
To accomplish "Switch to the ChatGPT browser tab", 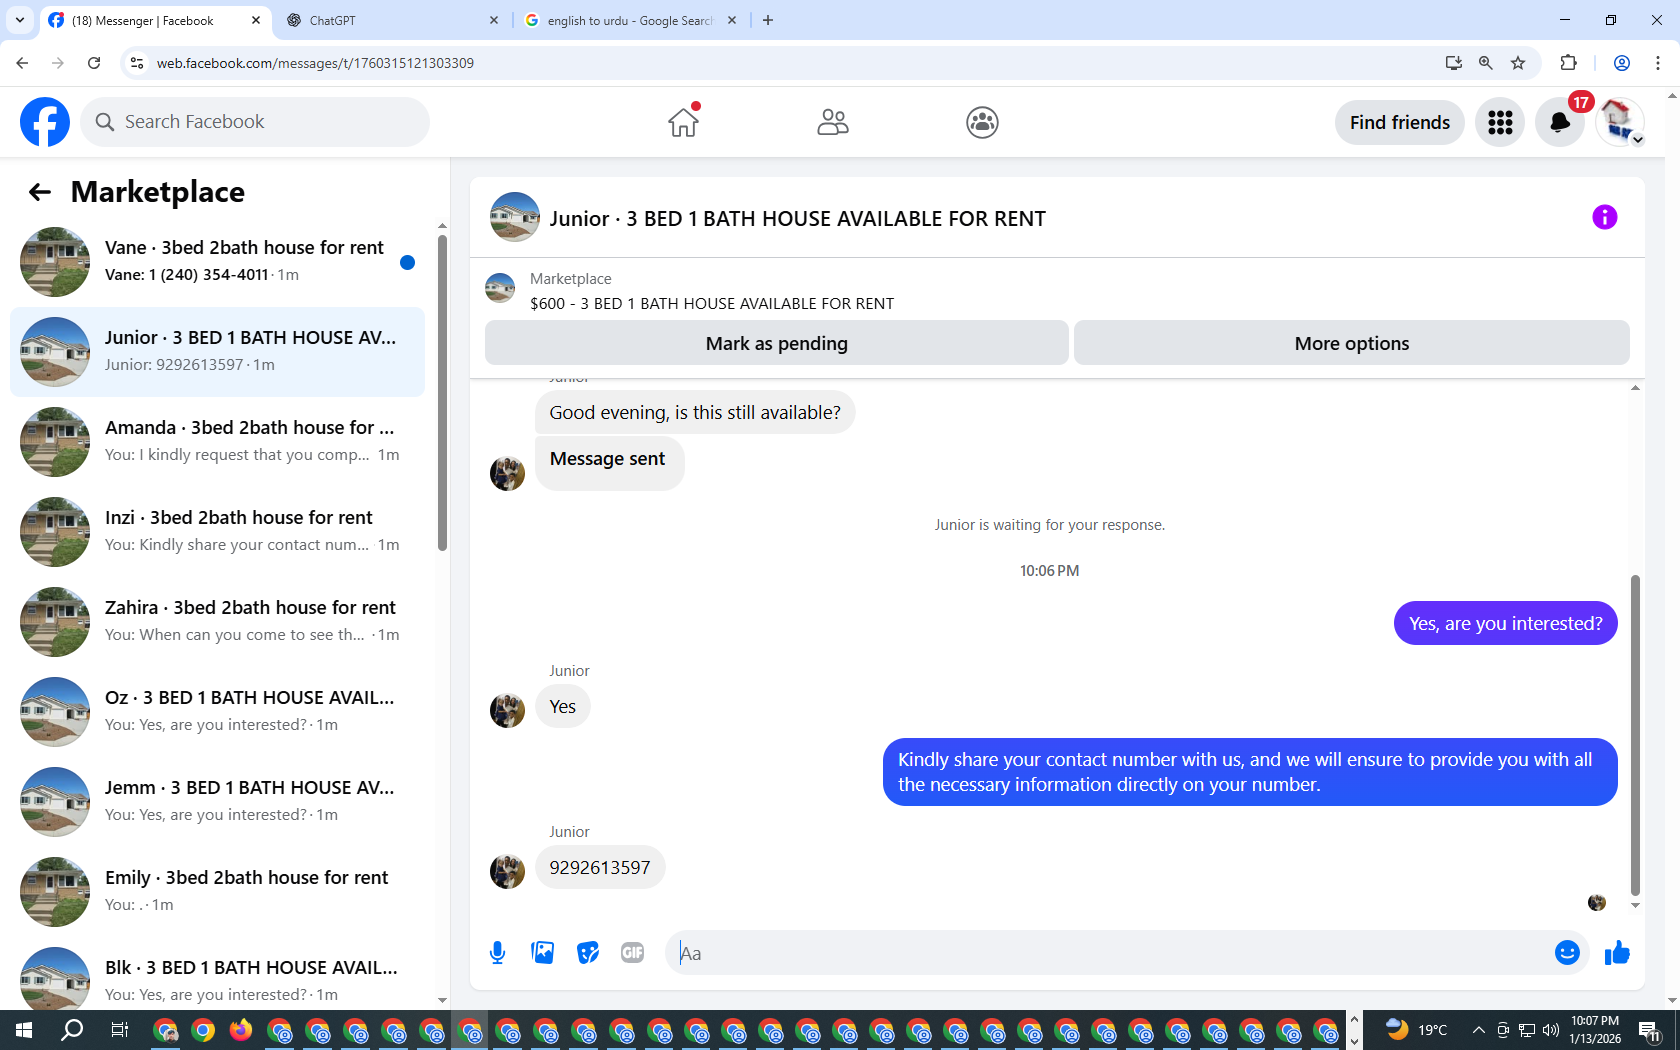I will [390, 20].
